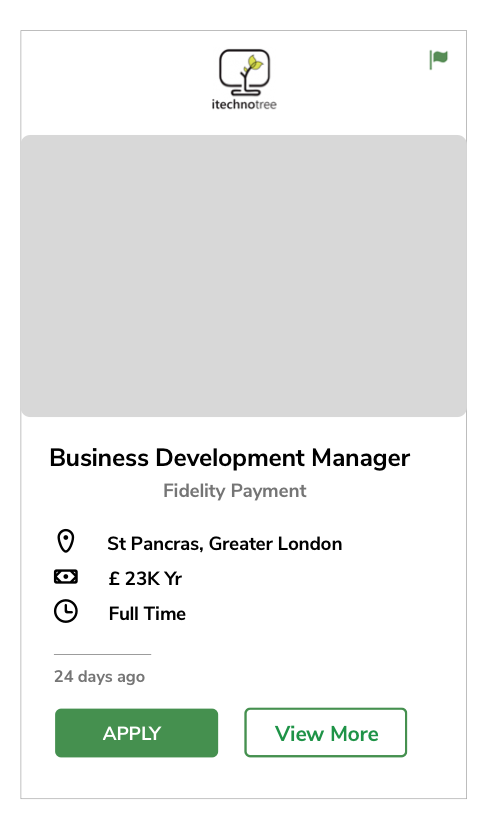Select the St Pancras, Greater London location
Screen dimensions: 492x834
pos(224,544)
